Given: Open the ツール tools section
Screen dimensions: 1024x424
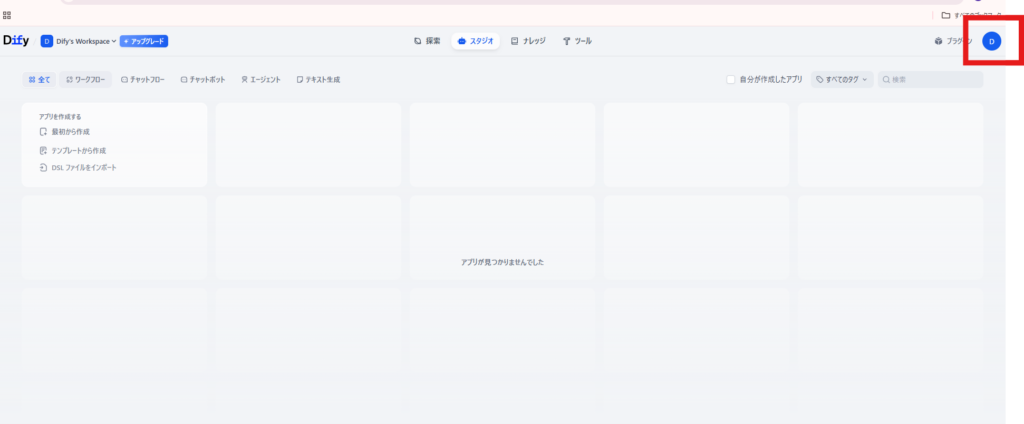Looking at the screenshot, I should (x=577, y=41).
